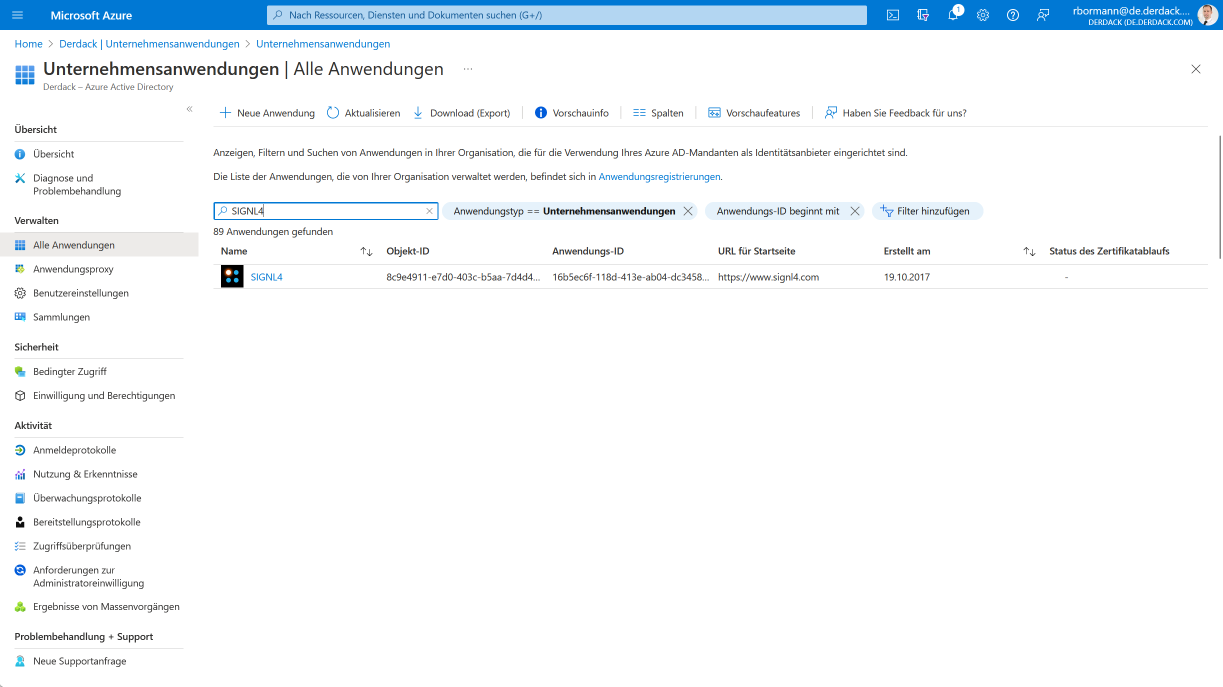Click Aktualisieren to refresh the list
Screen dimensions: 1223x687
[363, 113]
